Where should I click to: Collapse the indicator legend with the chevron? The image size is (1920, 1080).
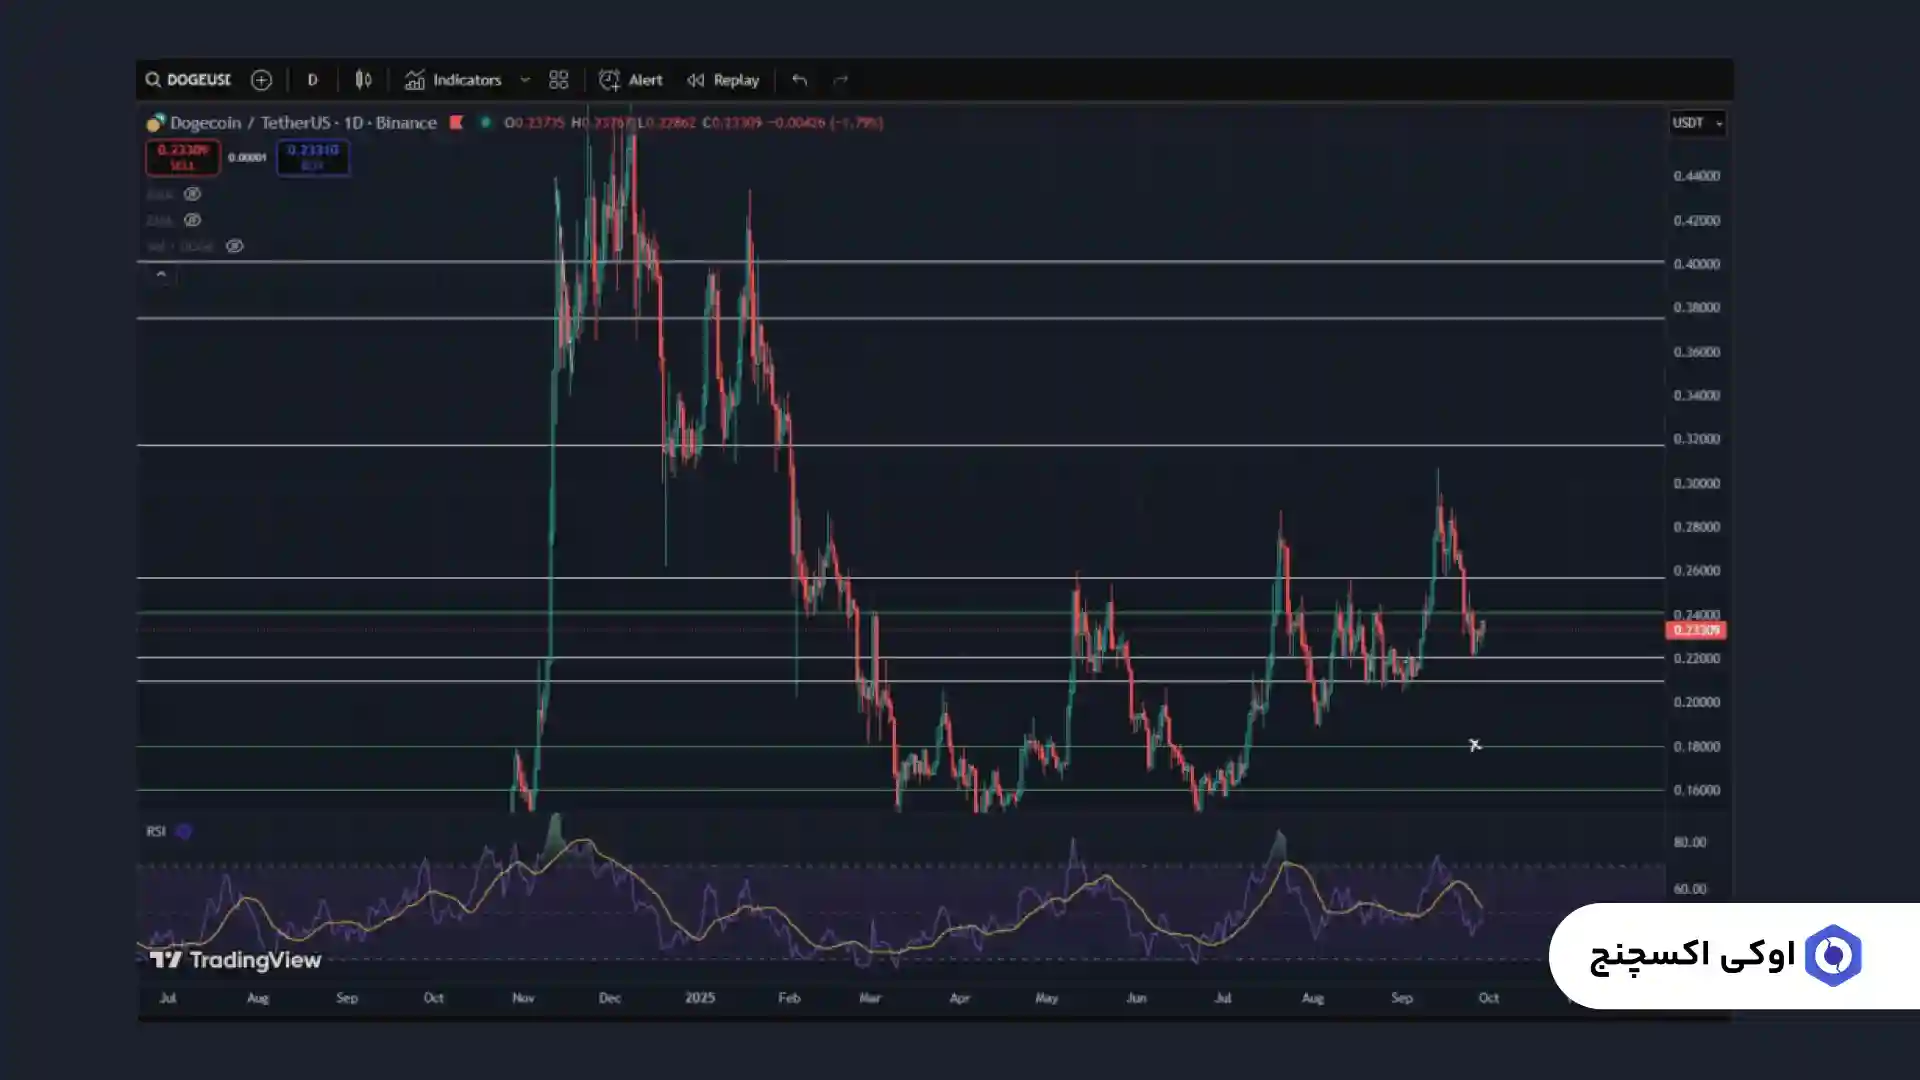[x=161, y=274]
